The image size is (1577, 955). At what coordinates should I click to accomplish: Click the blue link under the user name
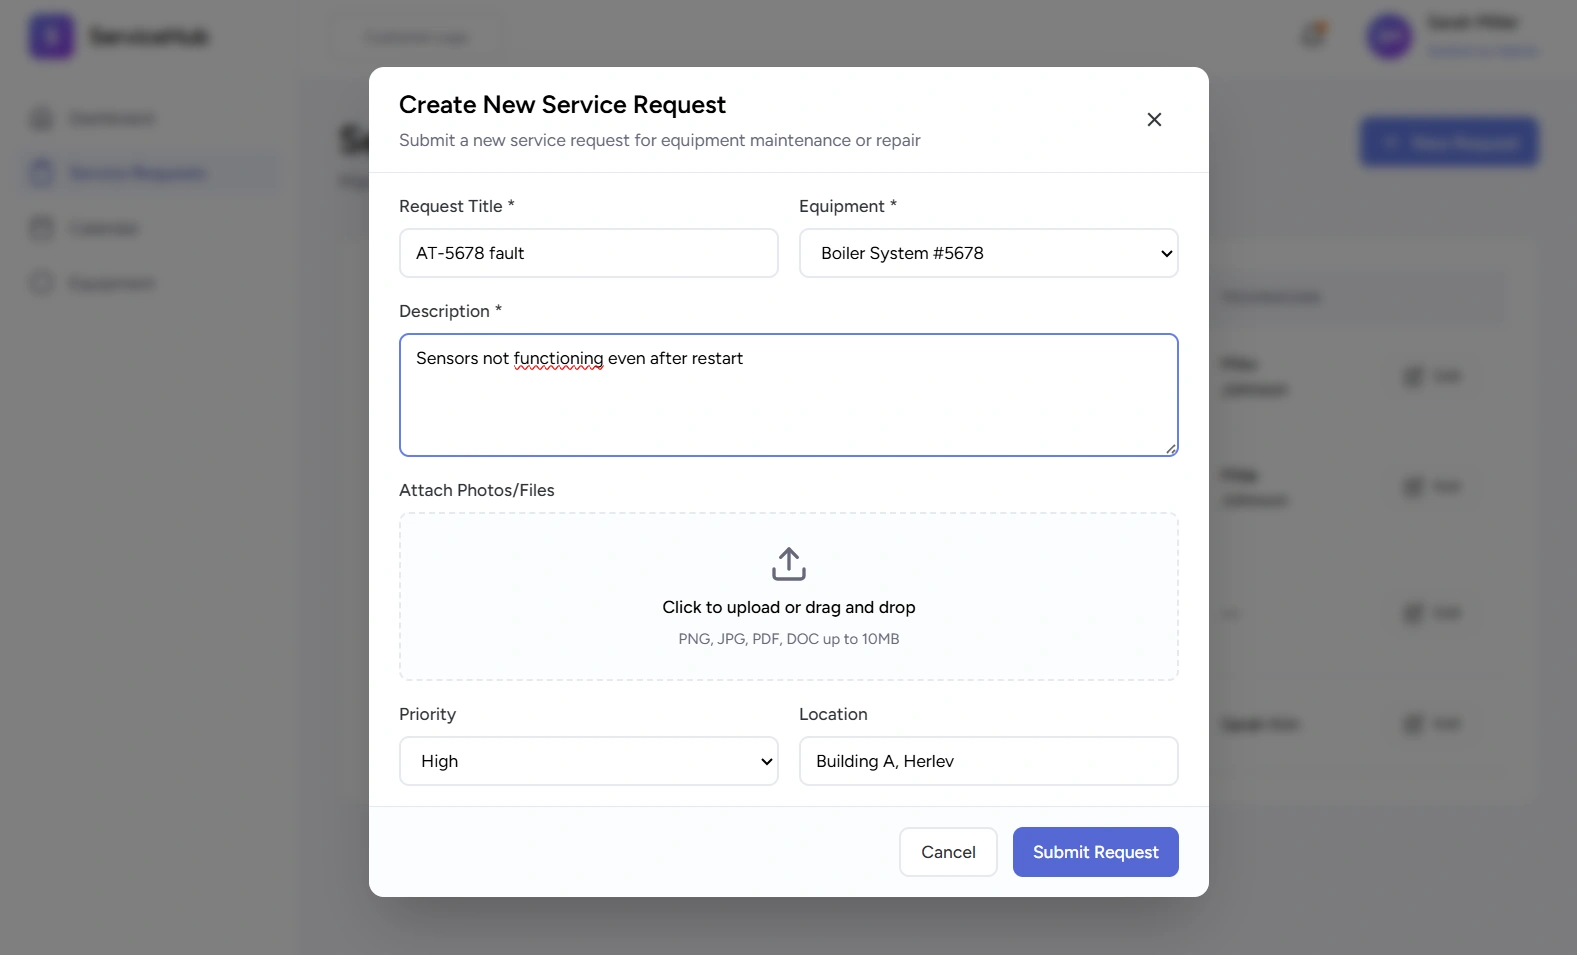coord(1482,50)
